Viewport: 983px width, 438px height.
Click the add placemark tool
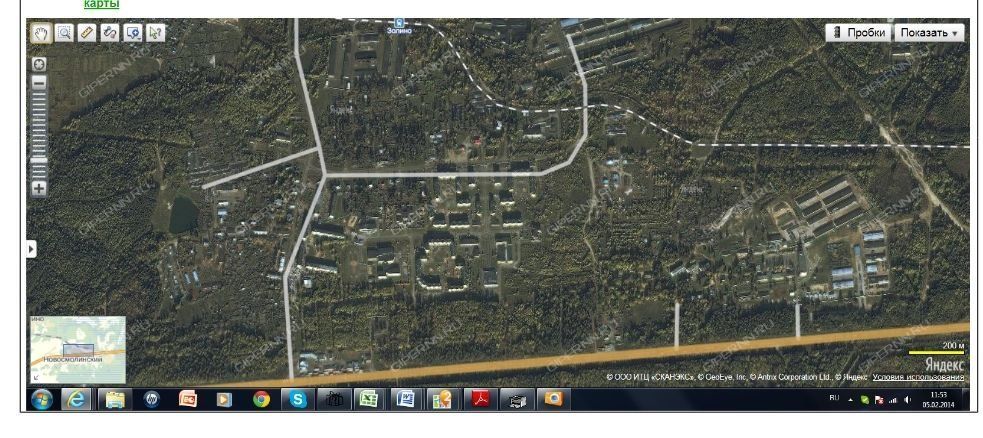tap(132, 32)
